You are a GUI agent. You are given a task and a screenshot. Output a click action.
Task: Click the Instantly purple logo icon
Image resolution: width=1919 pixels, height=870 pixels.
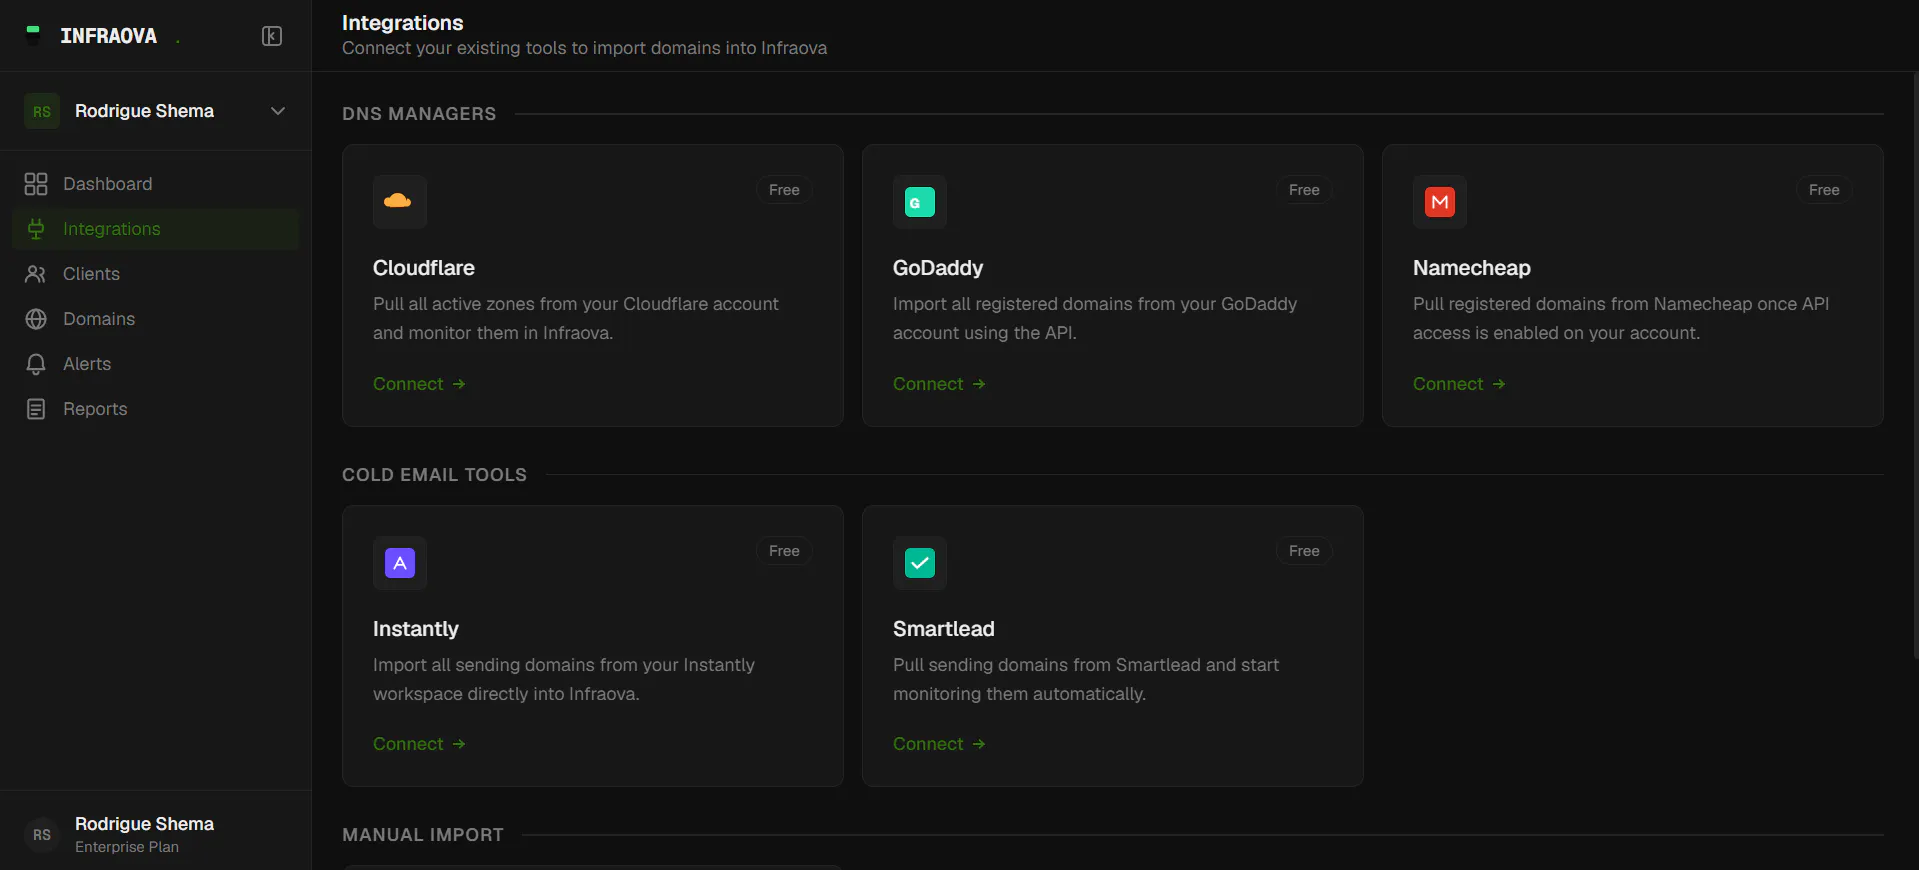399,562
